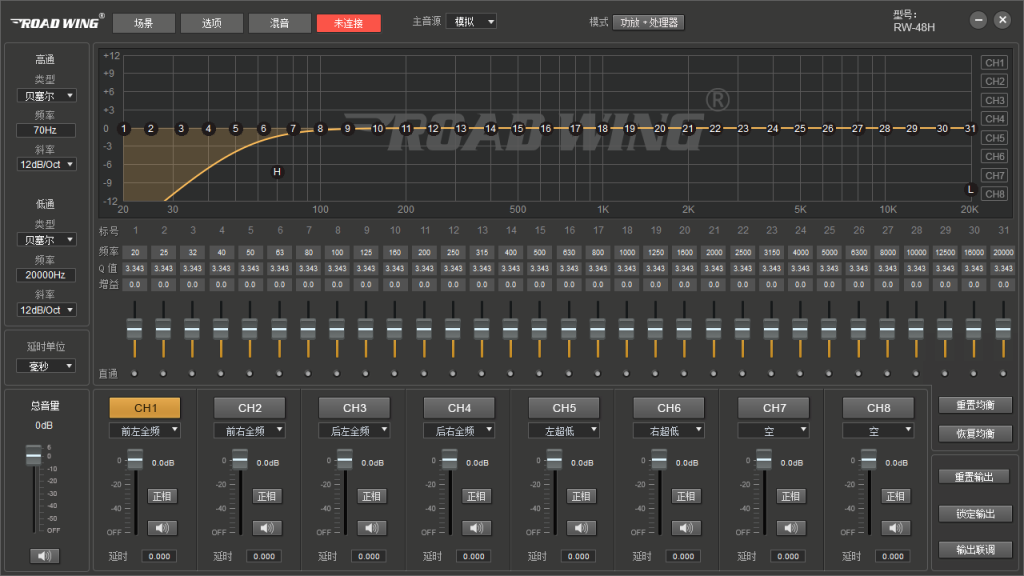This screenshot has height=576, width=1024.
Task: Click the band 1 gain fader handle
Action: tap(135, 328)
